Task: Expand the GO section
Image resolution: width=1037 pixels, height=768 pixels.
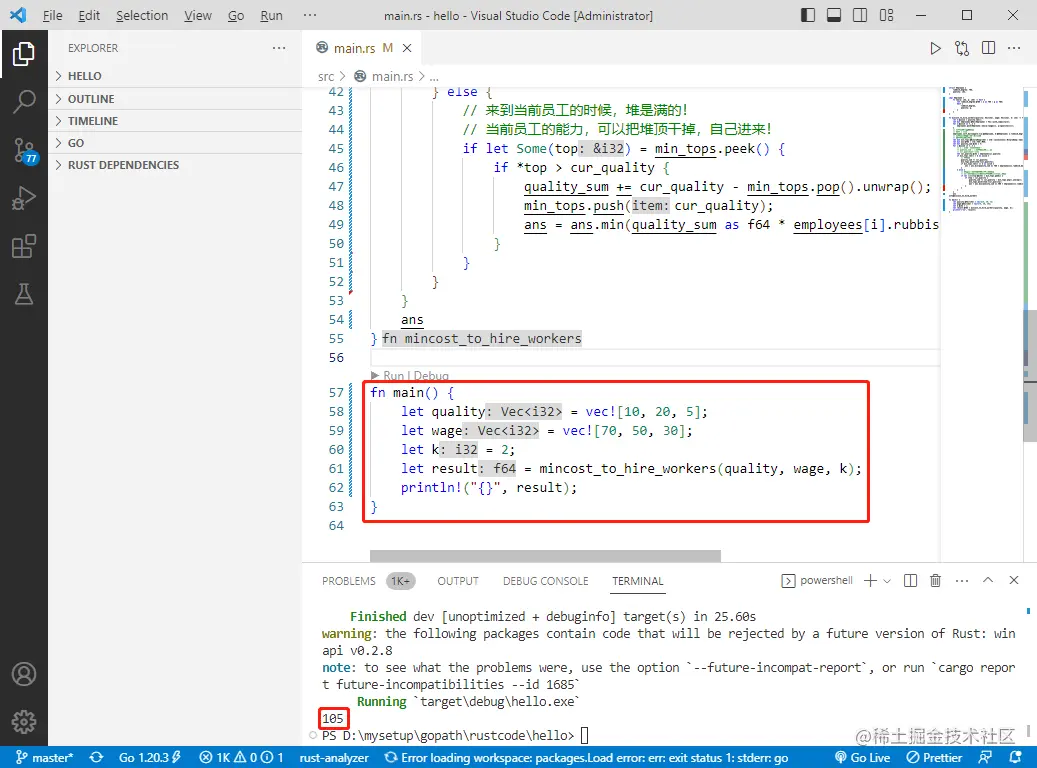Action: [x=175, y=143]
